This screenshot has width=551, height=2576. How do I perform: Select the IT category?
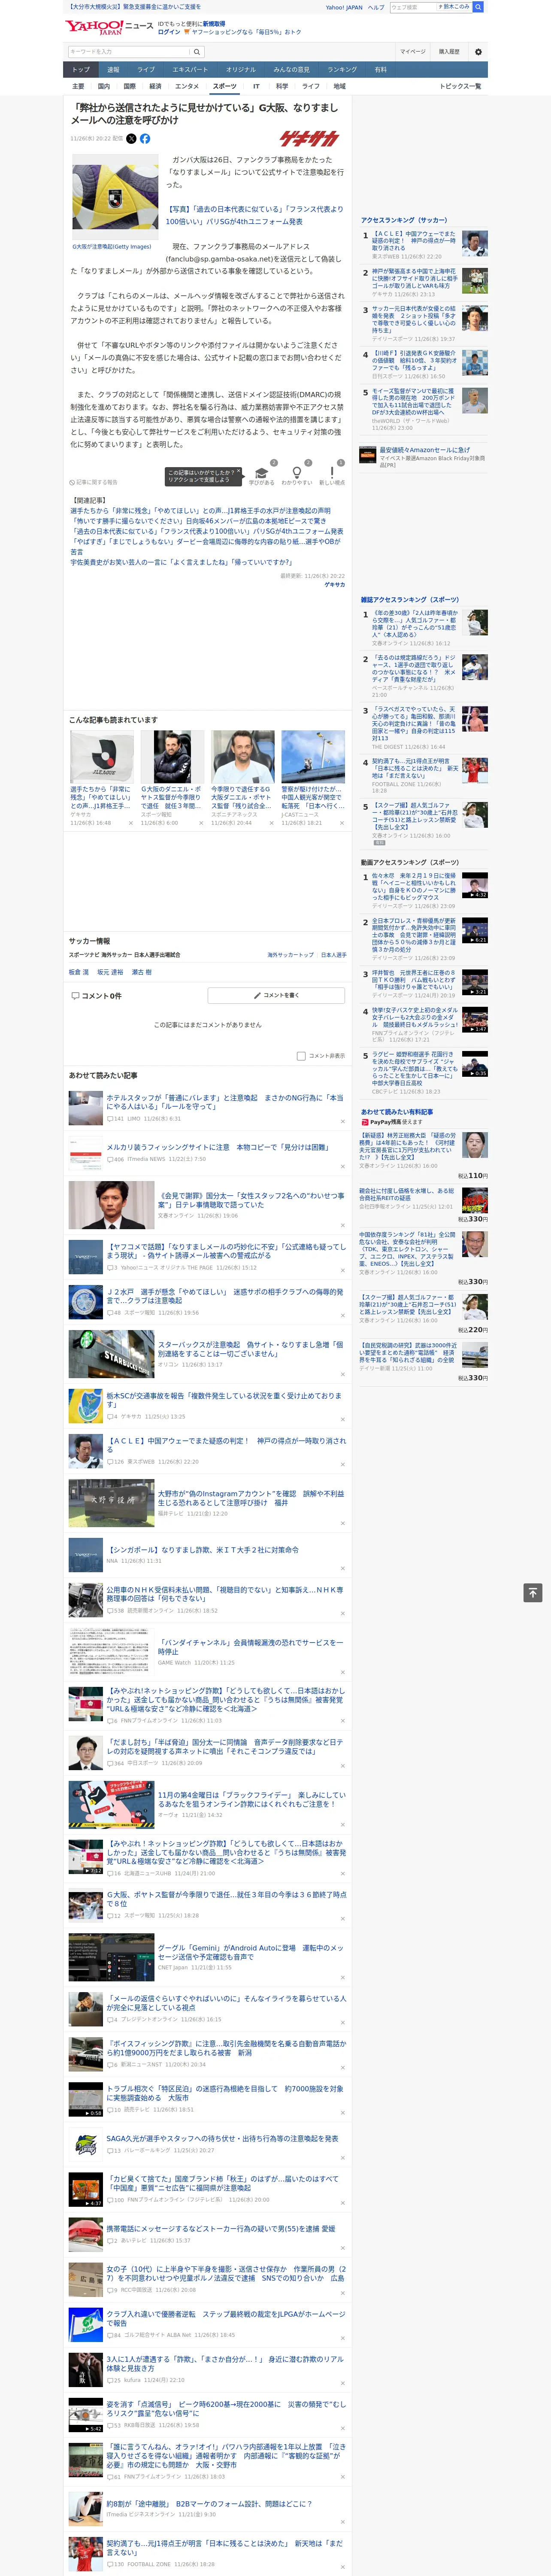(x=256, y=86)
